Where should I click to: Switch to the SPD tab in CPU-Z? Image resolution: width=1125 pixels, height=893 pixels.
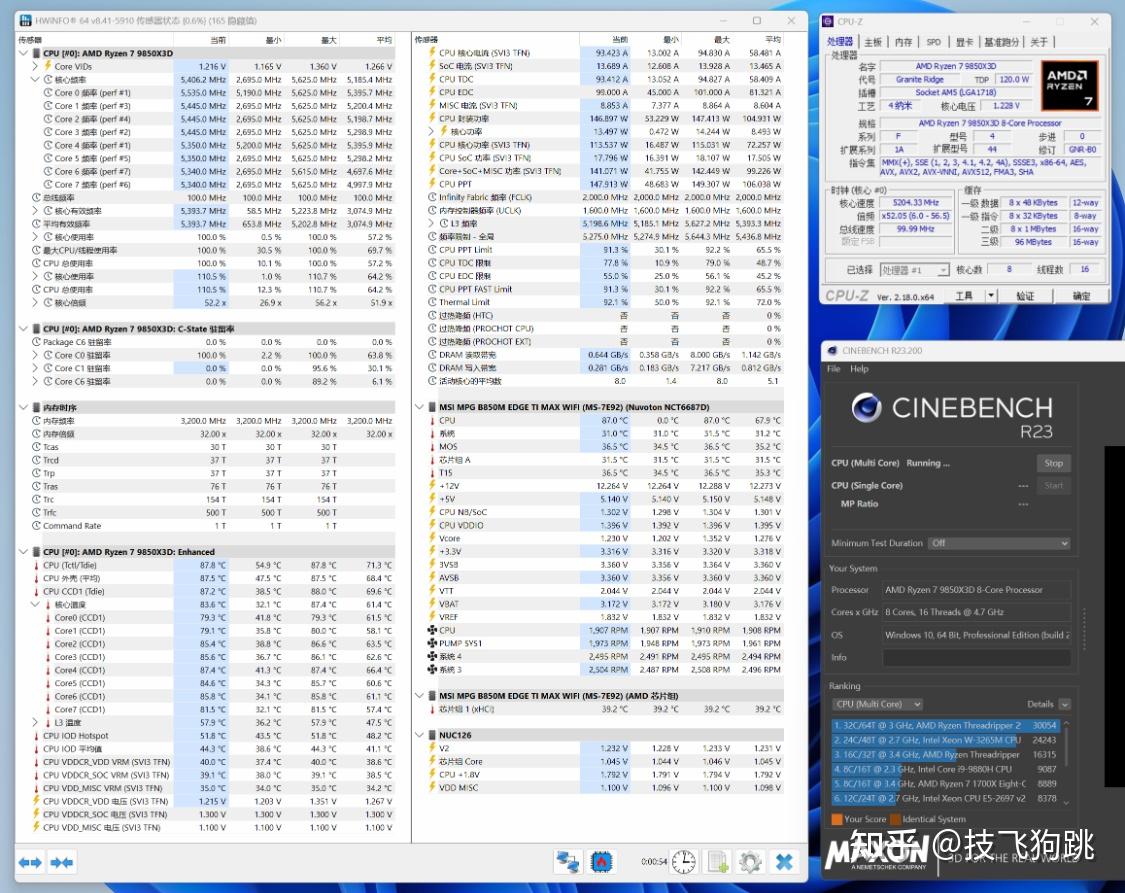pyautogui.click(x=933, y=42)
